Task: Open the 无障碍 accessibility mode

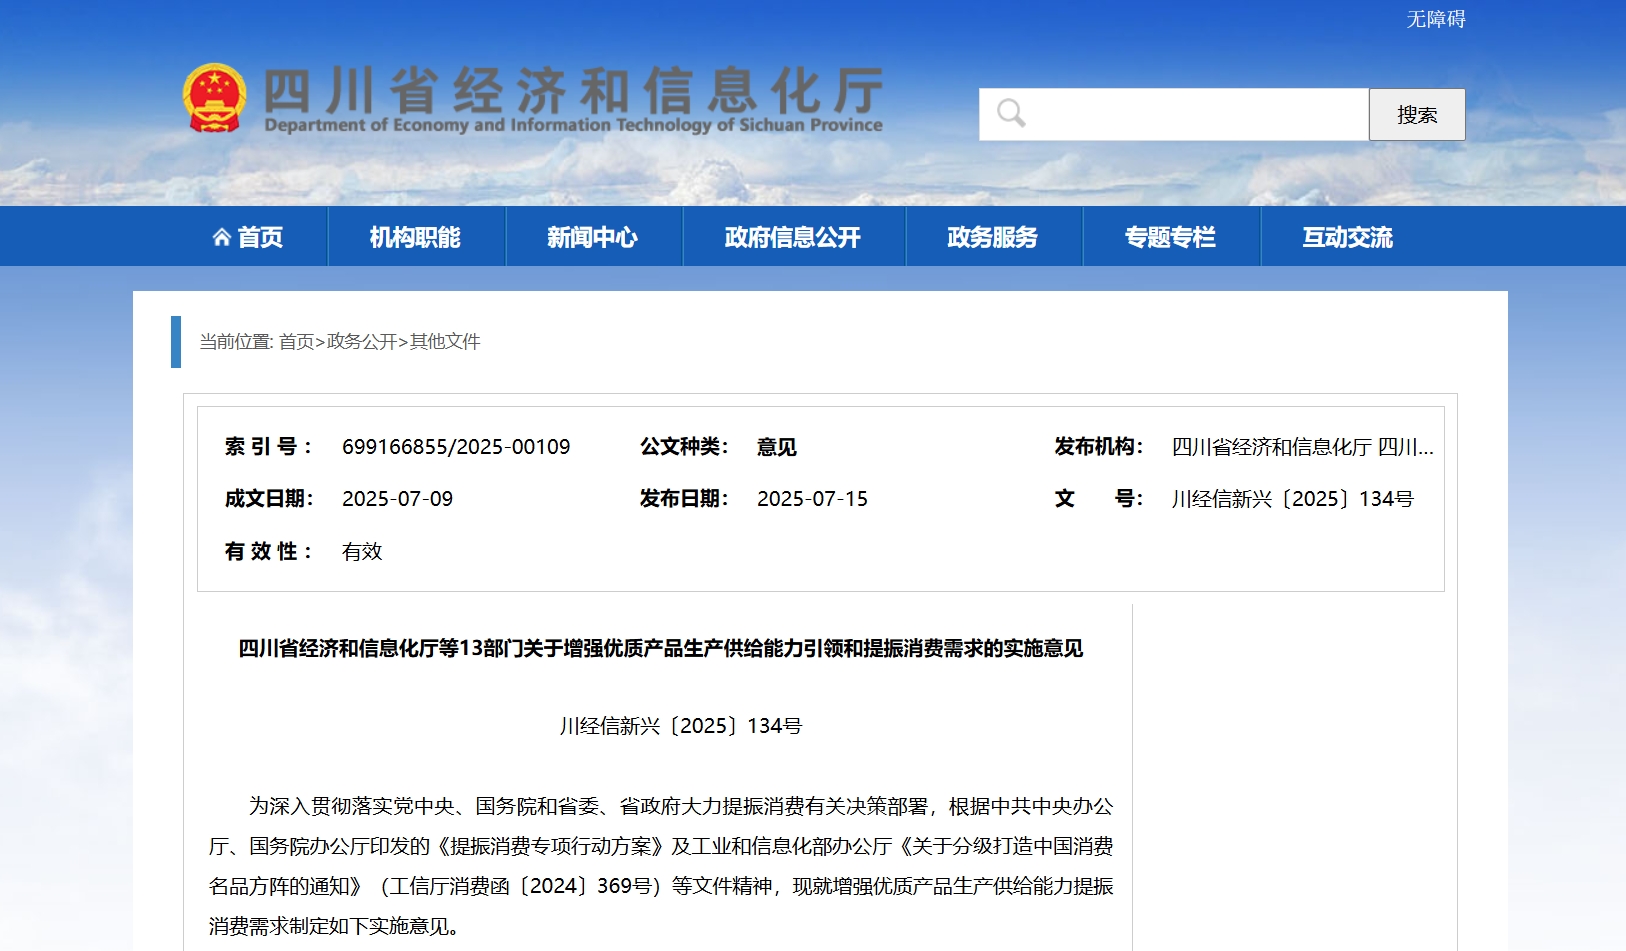Action: pyautogui.click(x=1435, y=18)
